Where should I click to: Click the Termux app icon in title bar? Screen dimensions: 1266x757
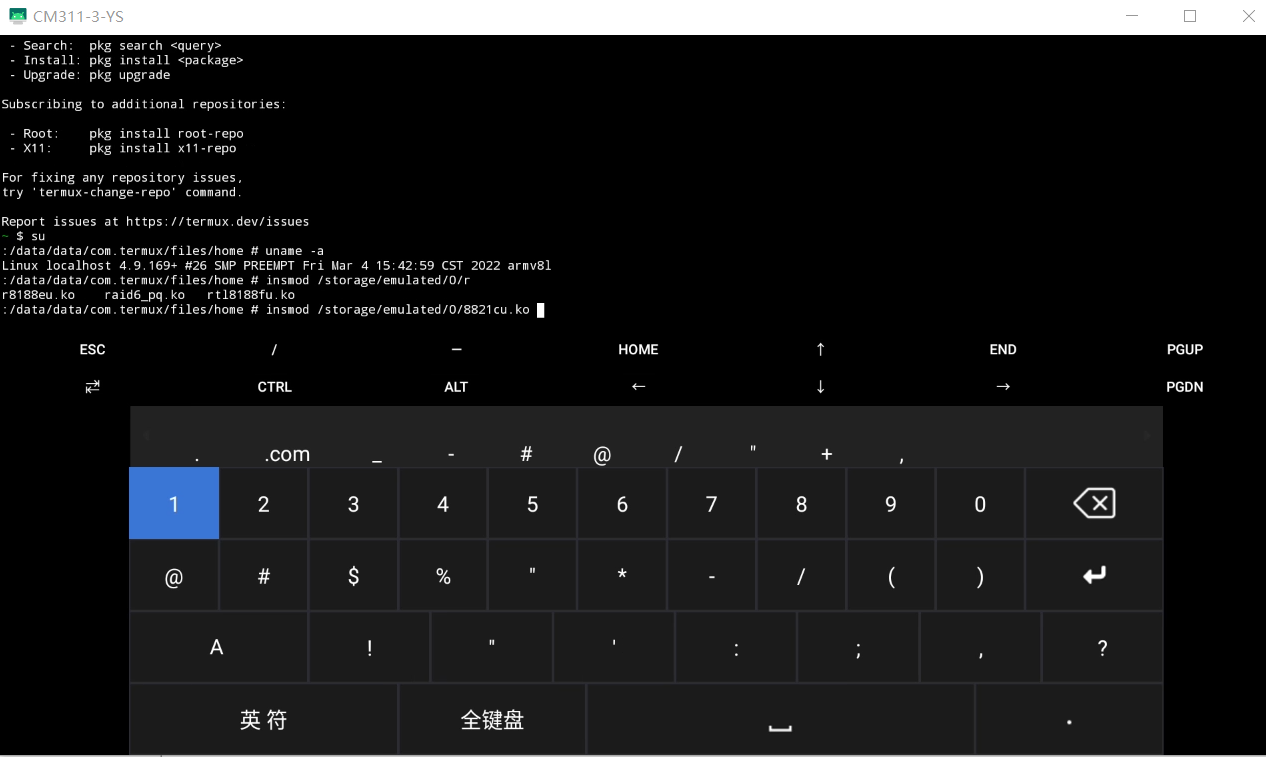coord(18,15)
